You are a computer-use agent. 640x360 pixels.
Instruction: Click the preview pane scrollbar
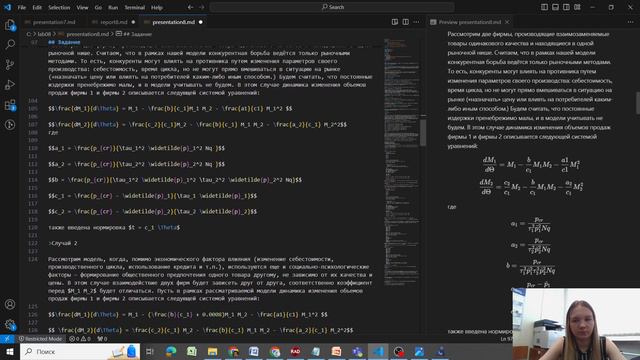point(638,103)
